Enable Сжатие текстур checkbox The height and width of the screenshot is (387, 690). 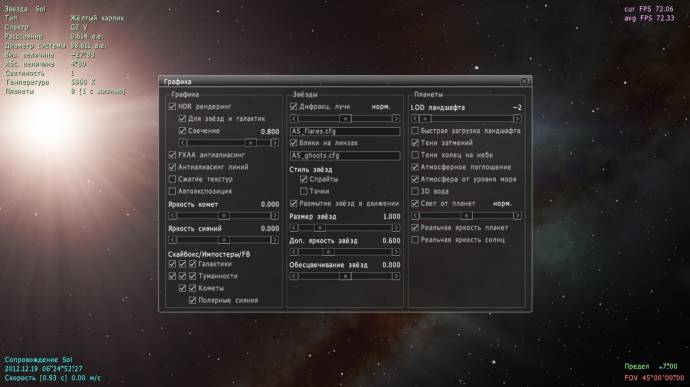[x=172, y=179]
